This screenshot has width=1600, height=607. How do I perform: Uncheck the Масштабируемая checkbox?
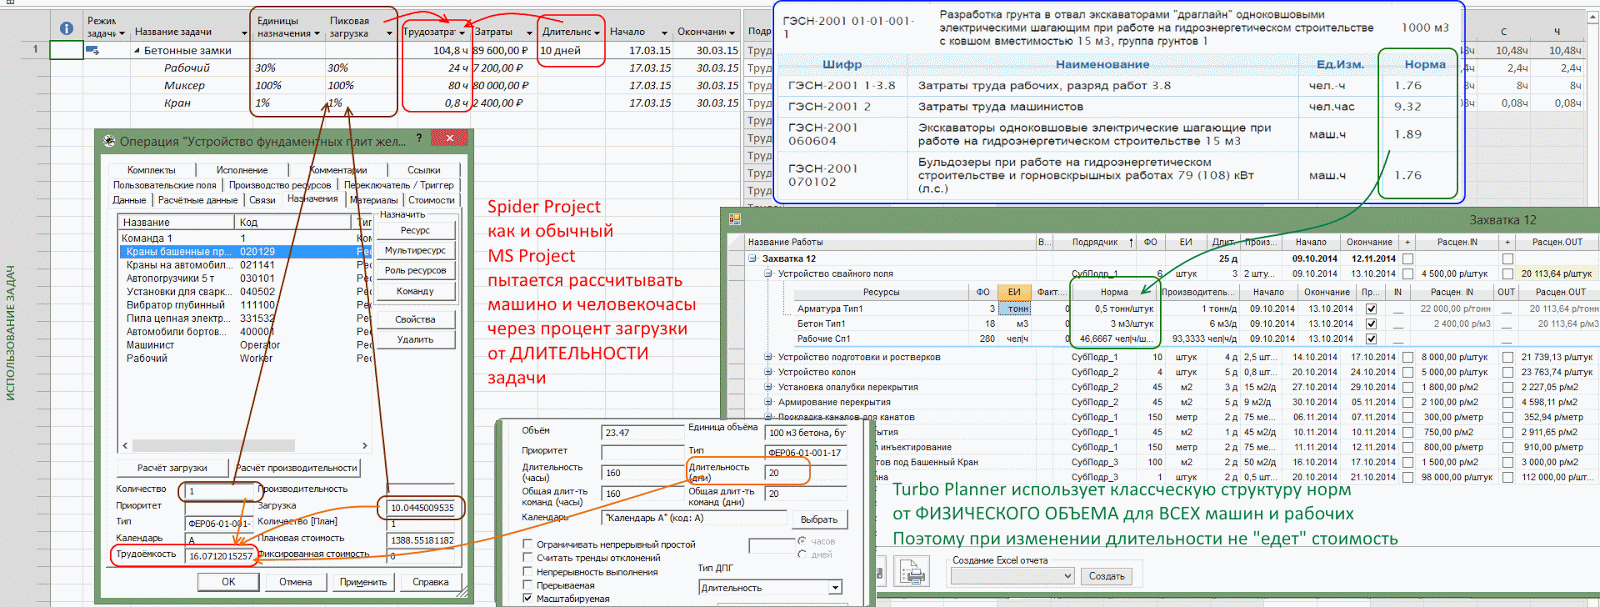[528, 599]
